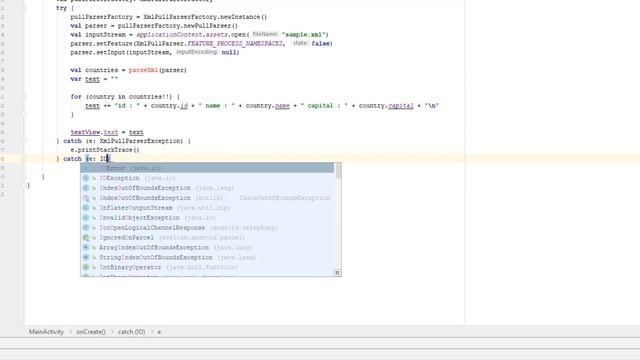Click textView in the textView.text assignment
This screenshot has width=640, height=360.
[x=85, y=132]
